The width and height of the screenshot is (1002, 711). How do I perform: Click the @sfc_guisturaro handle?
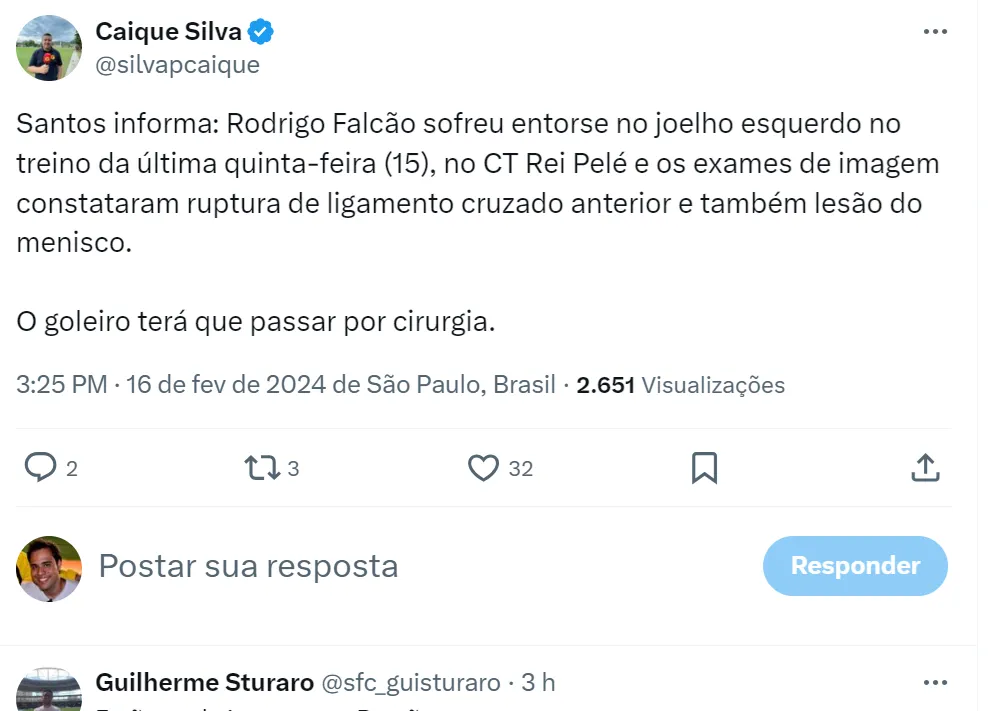[410, 683]
